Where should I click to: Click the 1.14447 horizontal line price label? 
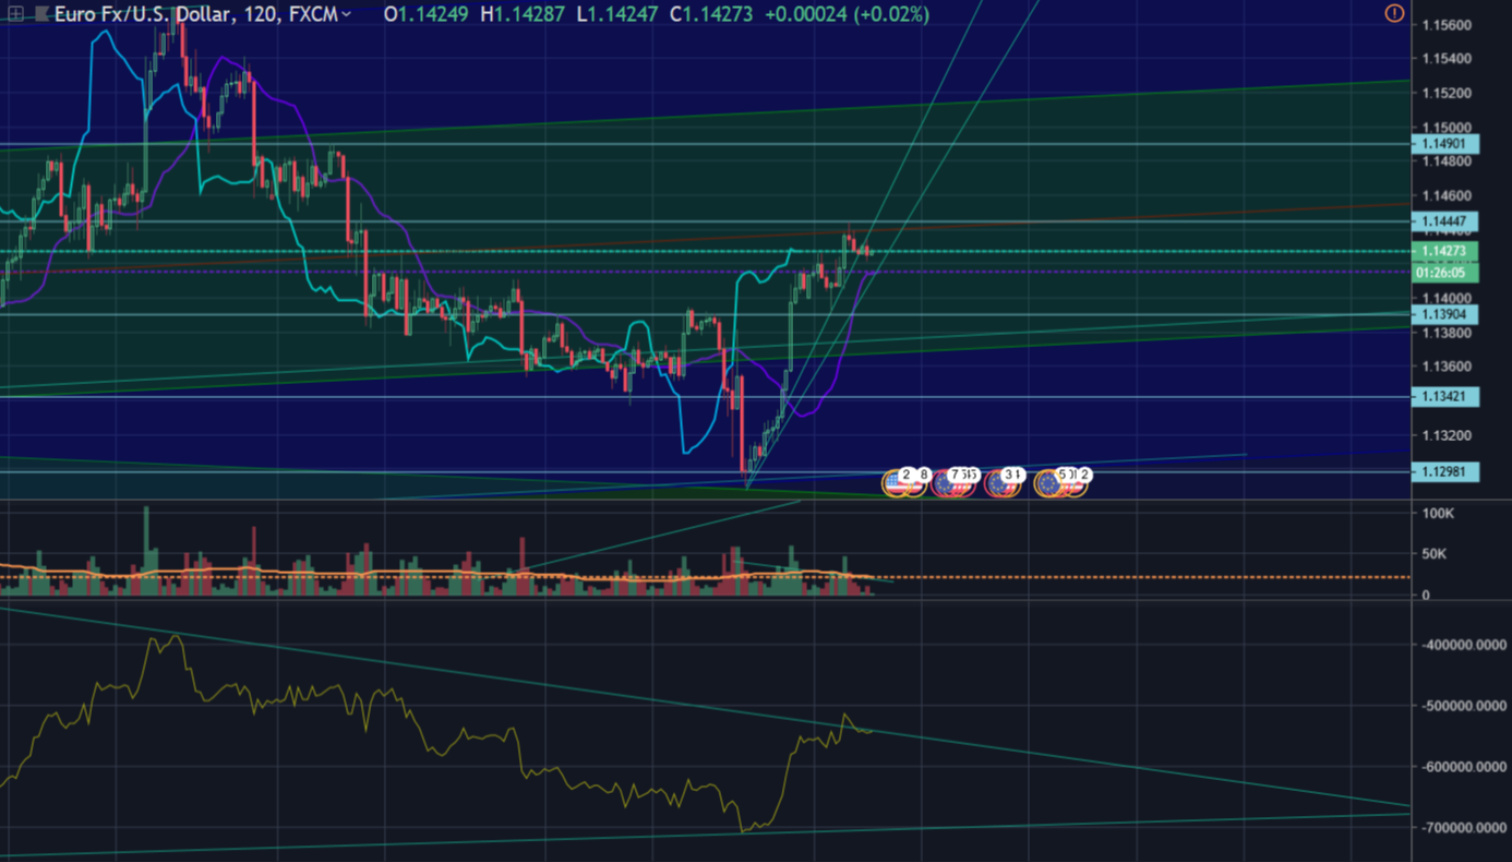tap(1444, 221)
